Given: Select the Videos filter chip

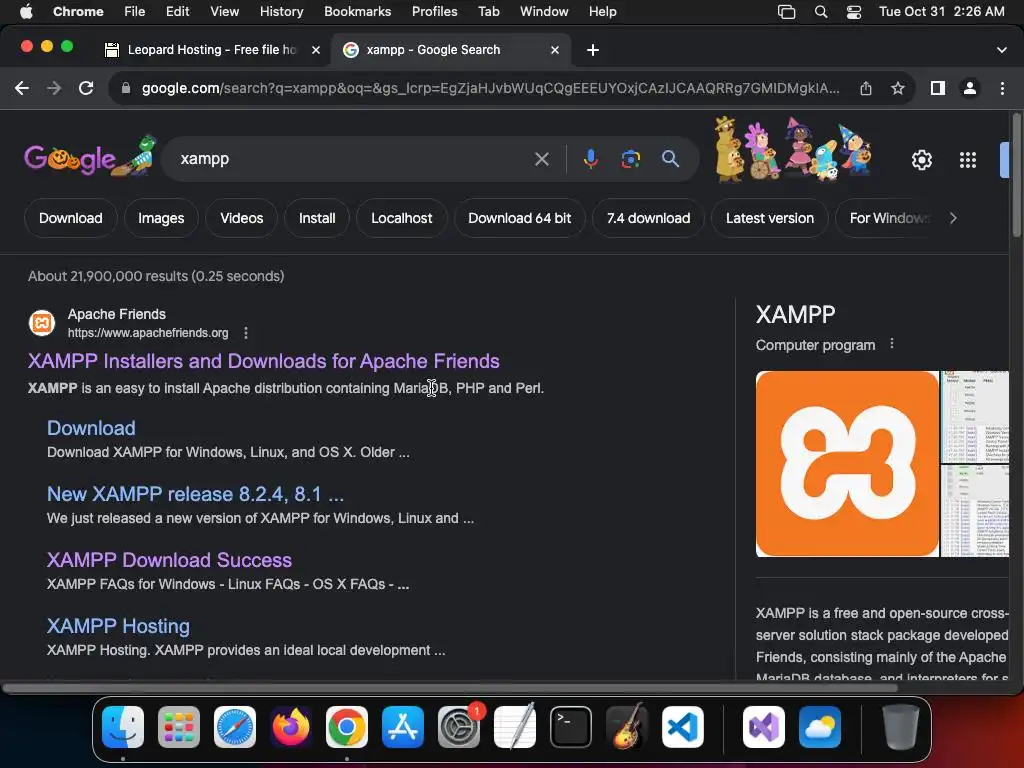Looking at the screenshot, I should point(242,218).
